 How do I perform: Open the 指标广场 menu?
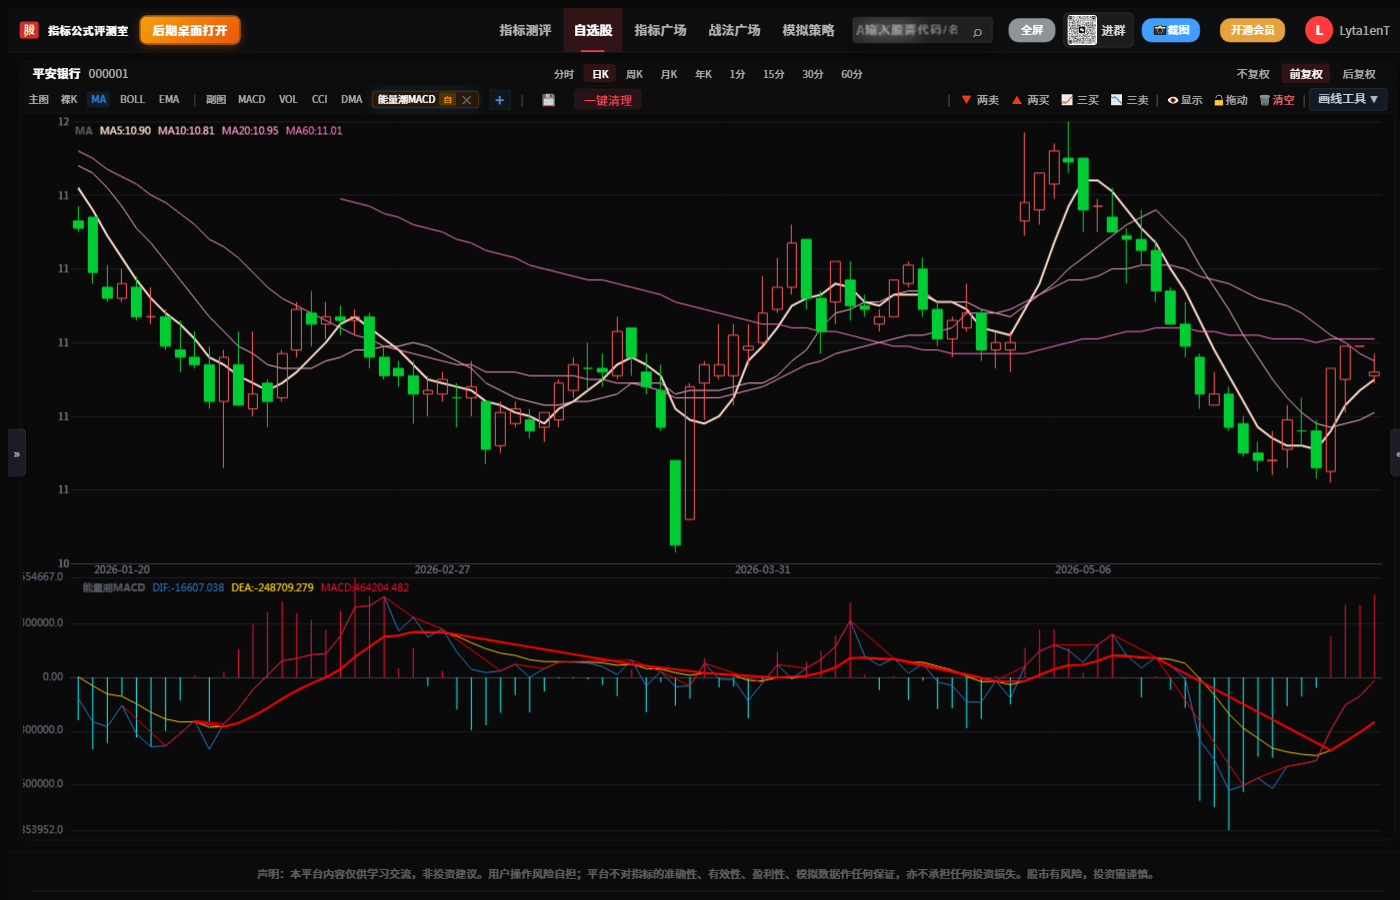660,30
